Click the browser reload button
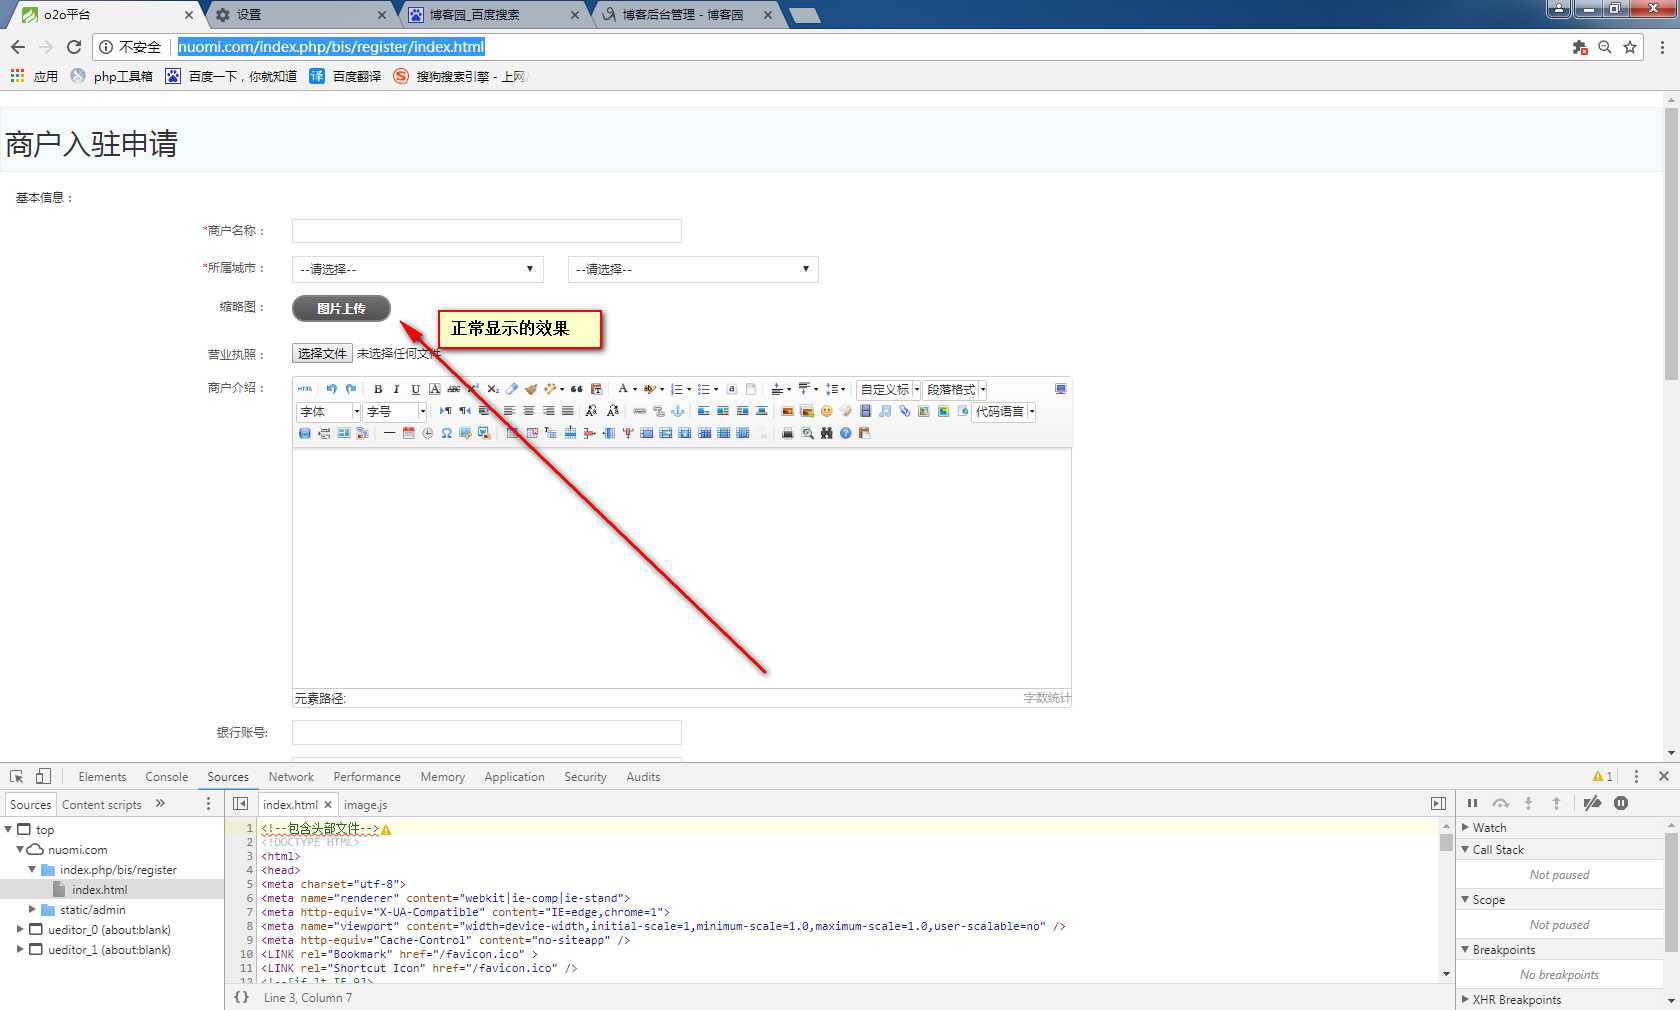This screenshot has width=1680, height=1010. coord(74,47)
